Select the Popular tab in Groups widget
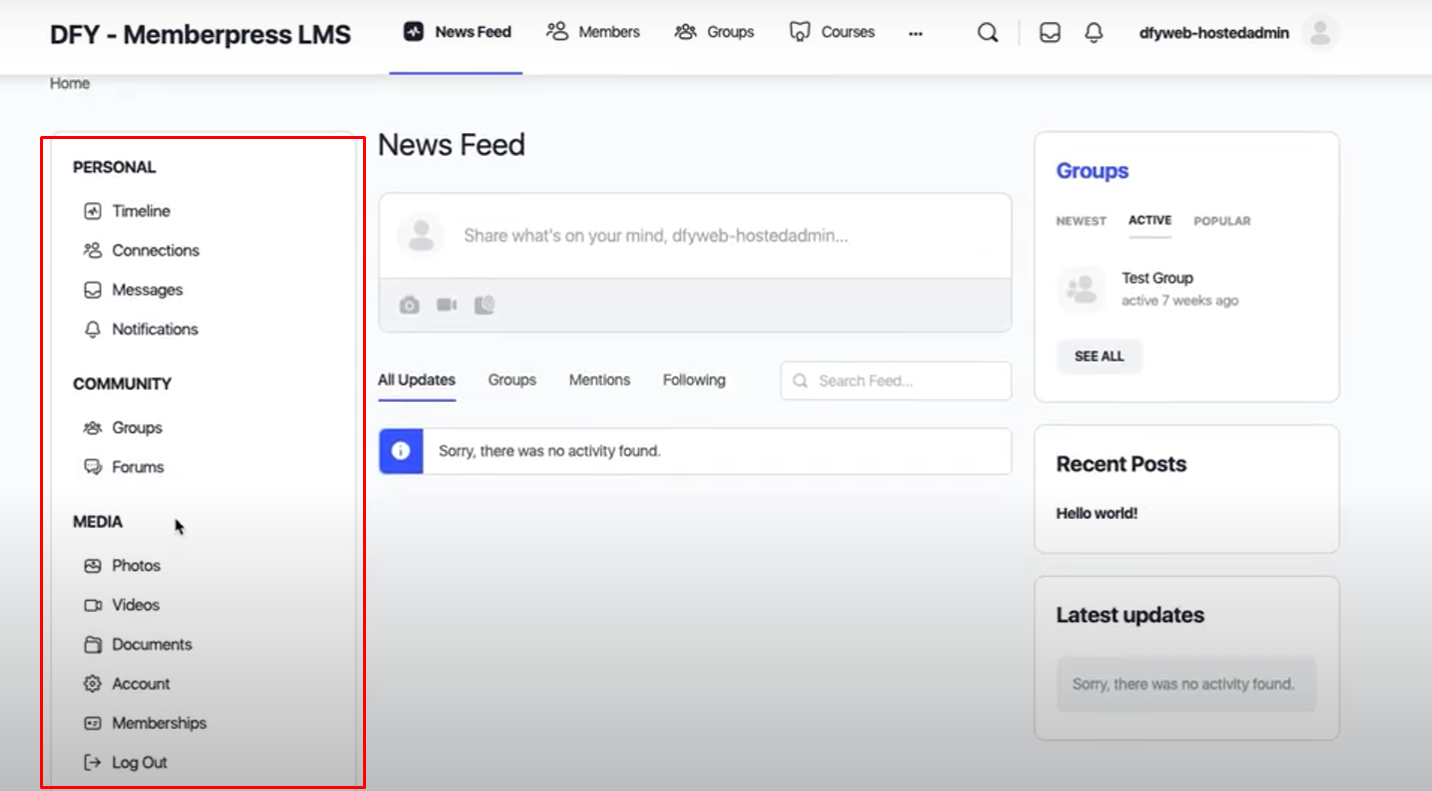This screenshot has width=1432, height=791. pyautogui.click(x=1222, y=221)
